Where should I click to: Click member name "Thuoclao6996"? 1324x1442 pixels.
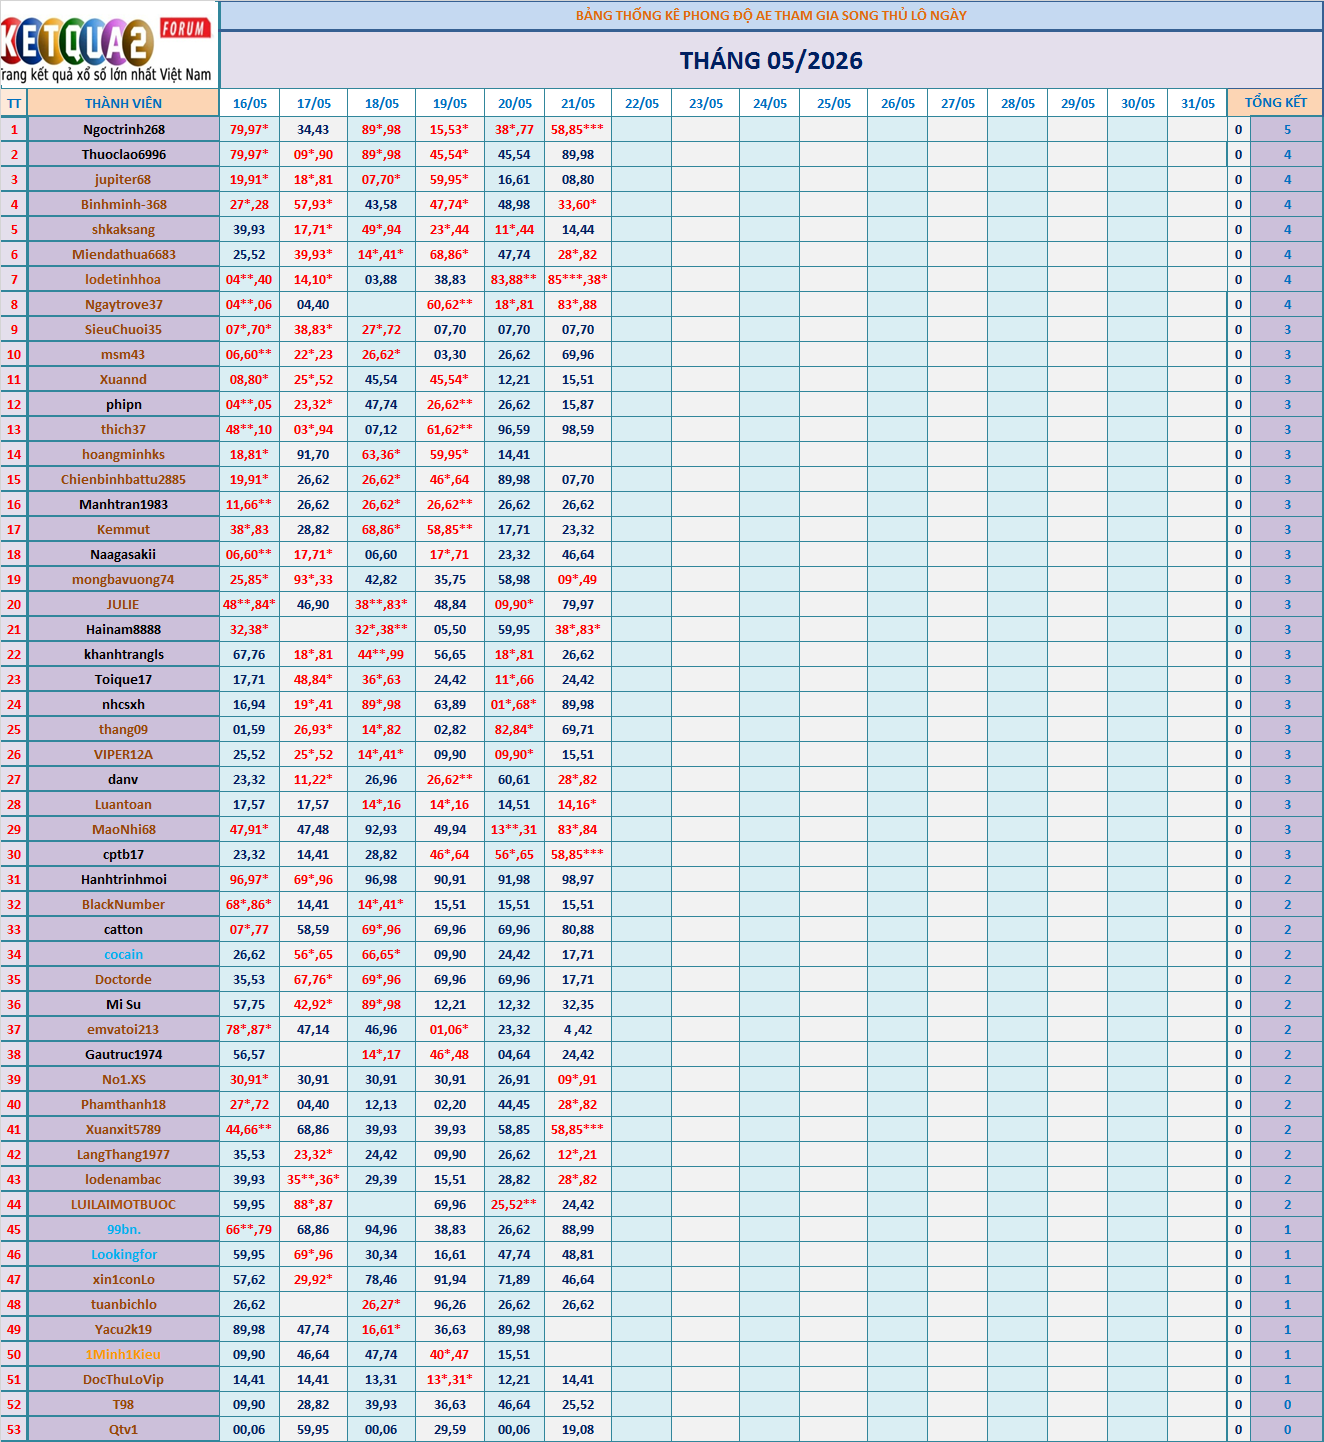click(x=124, y=154)
